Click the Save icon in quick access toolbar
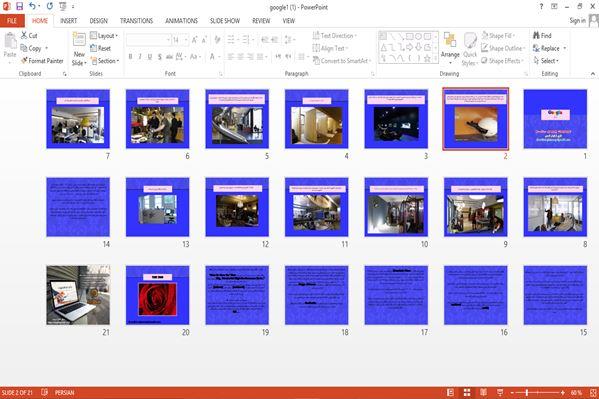 tap(19, 6)
